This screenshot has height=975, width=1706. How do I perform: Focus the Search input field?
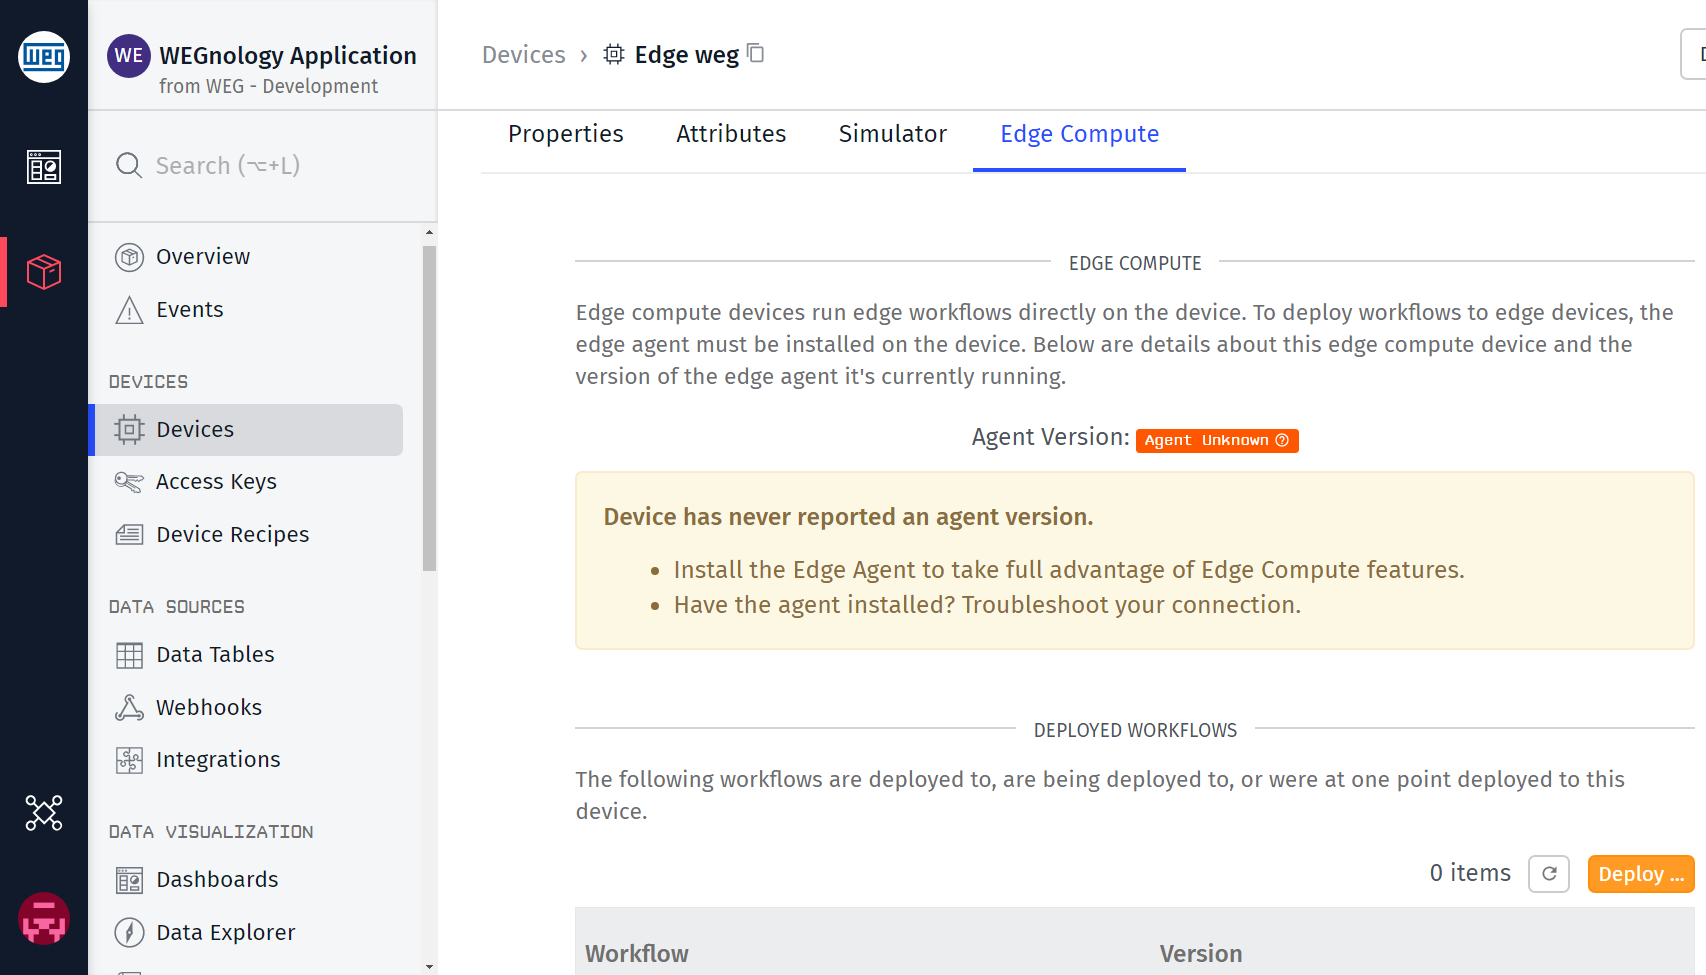tap(262, 166)
